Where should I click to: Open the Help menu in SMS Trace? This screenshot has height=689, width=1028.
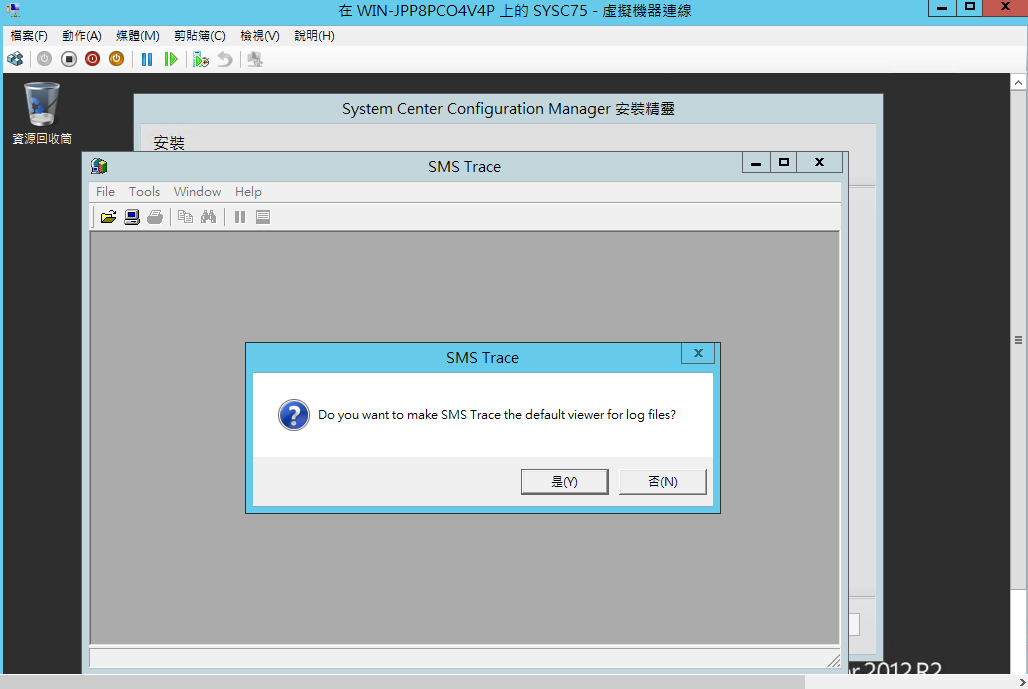point(248,191)
